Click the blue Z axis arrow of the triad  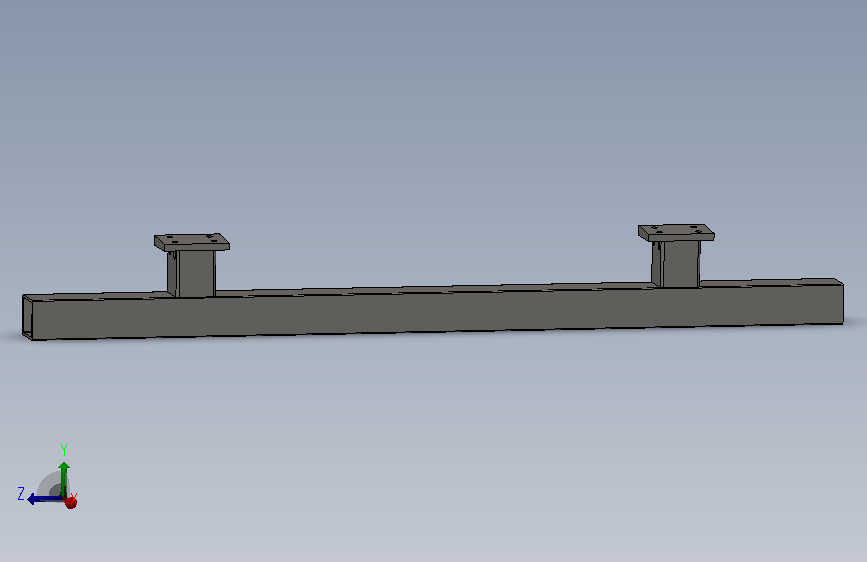pyautogui.click(x=44, y=499)
